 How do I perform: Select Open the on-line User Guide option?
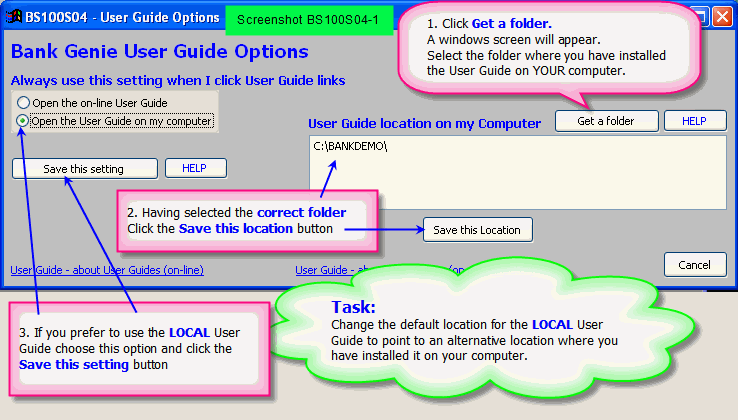(92, 103)
